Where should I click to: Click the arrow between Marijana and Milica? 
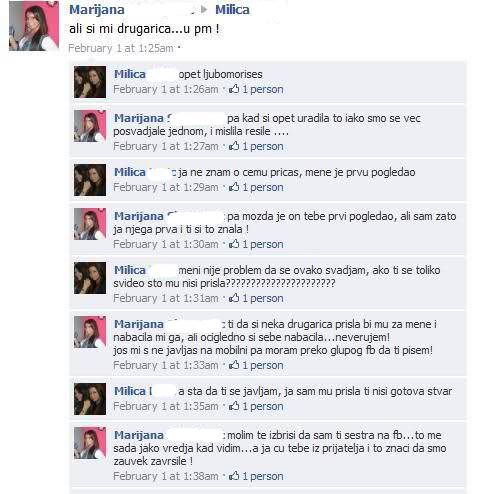(204, 10)
